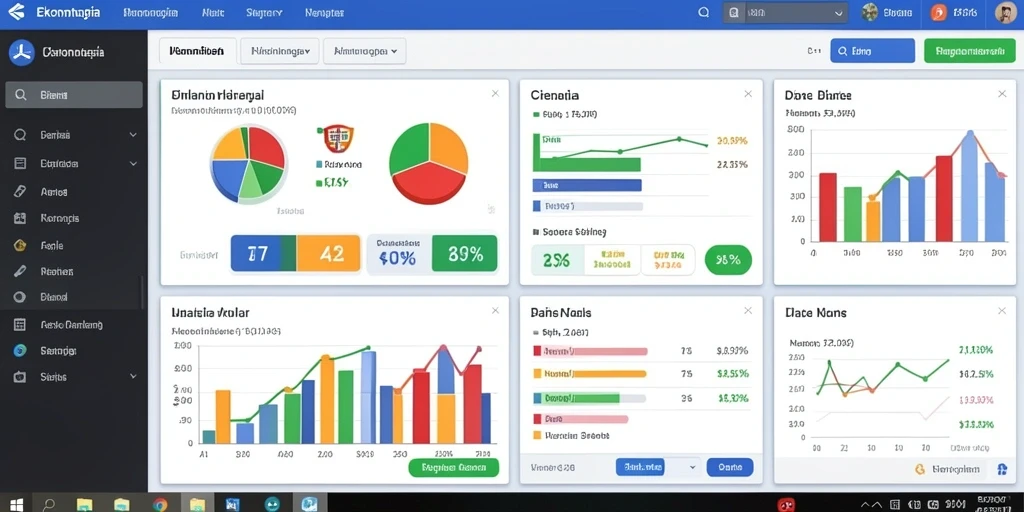Viewport: 1024px width, 512px height.
Task: Click the blue round icon beside 'Seronge' in the sidebar
Action: pyautogui.click(x=20, y=351)
